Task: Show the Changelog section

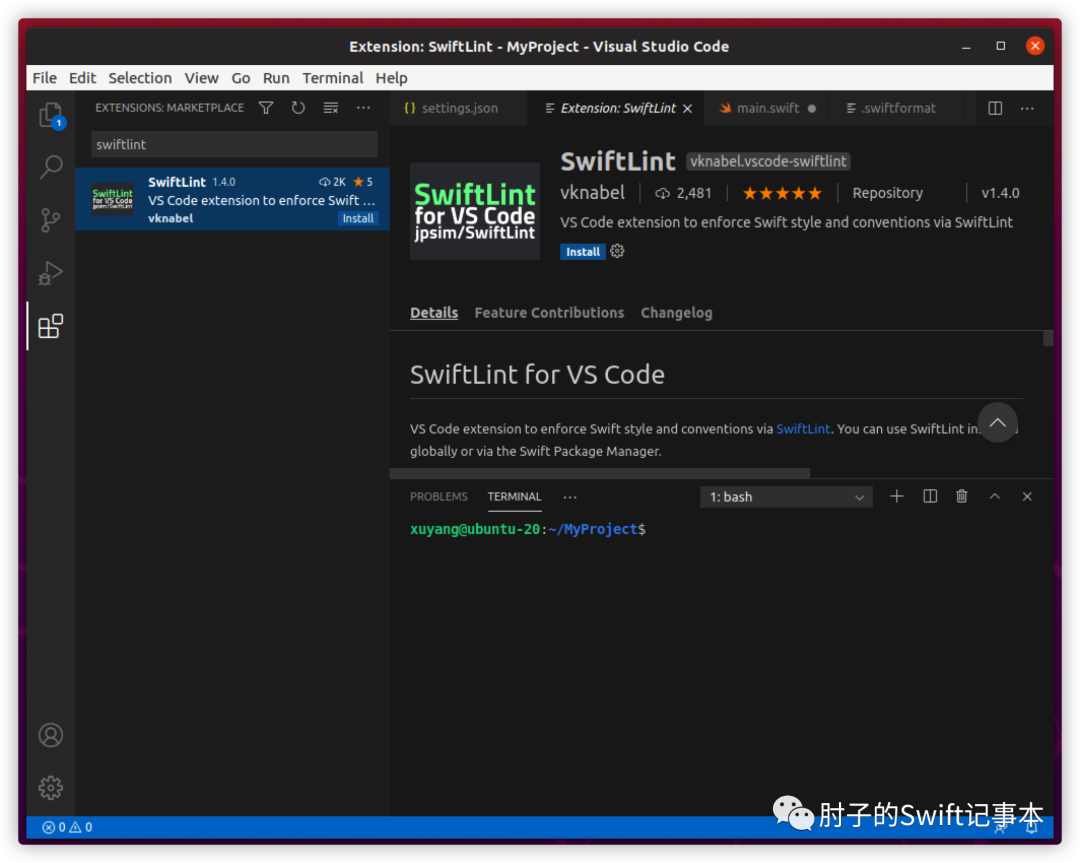Action: [676, 313]
